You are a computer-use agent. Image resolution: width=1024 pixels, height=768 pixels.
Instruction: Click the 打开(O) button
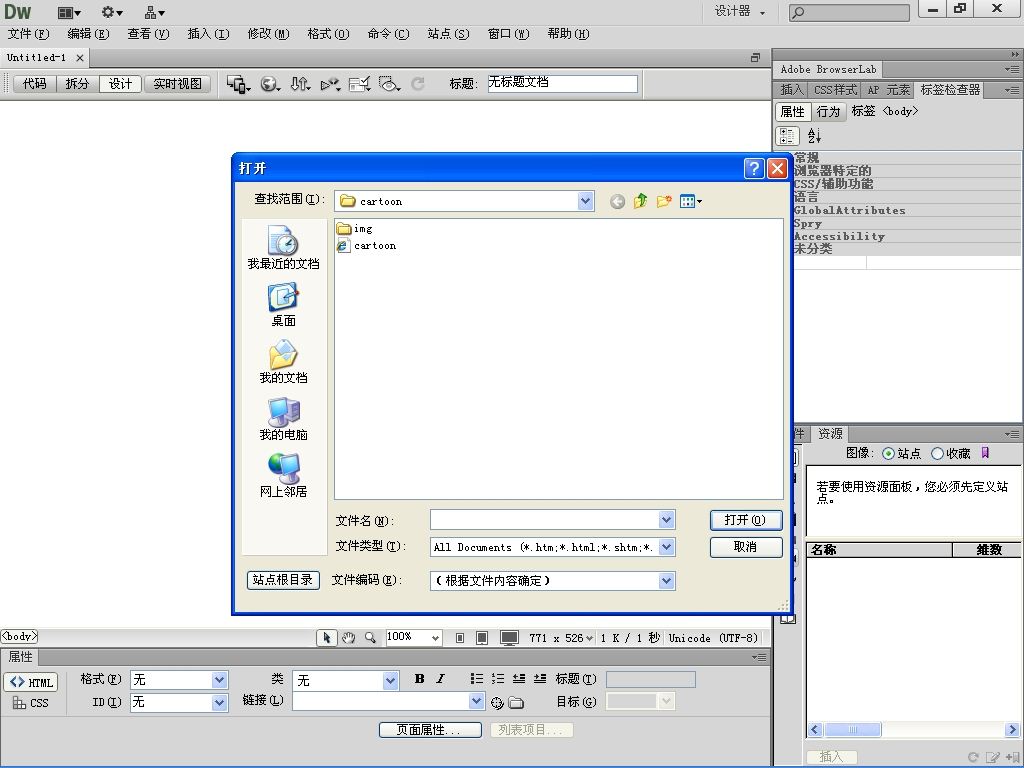pyautogui.click(x=746, y=520)
